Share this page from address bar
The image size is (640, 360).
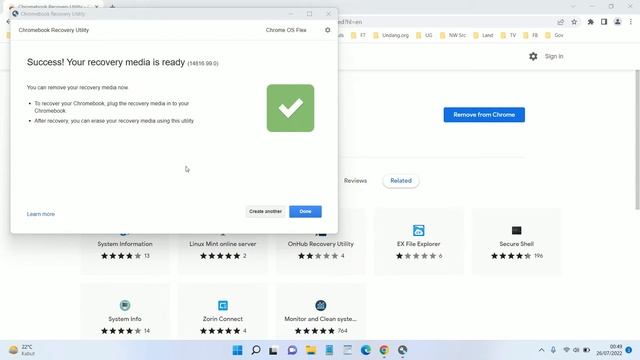tap(560, 22)
